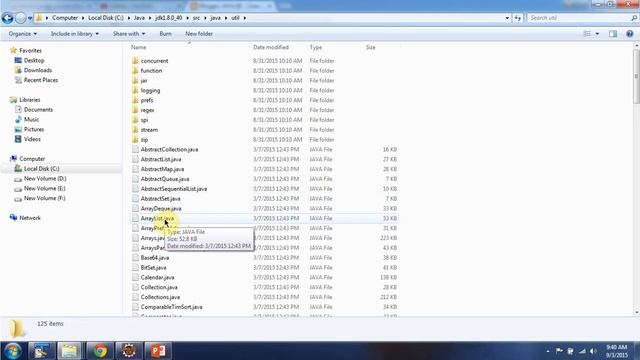Select Local Disk (C:) in sidebar

(41, 169)
